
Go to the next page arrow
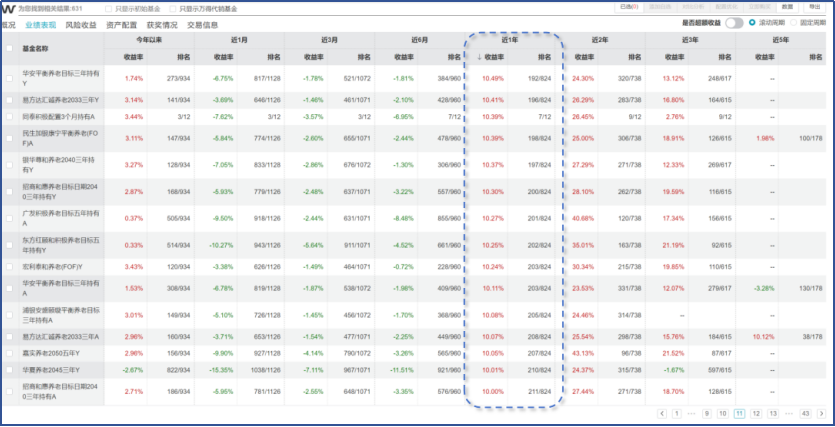[821, 414]
